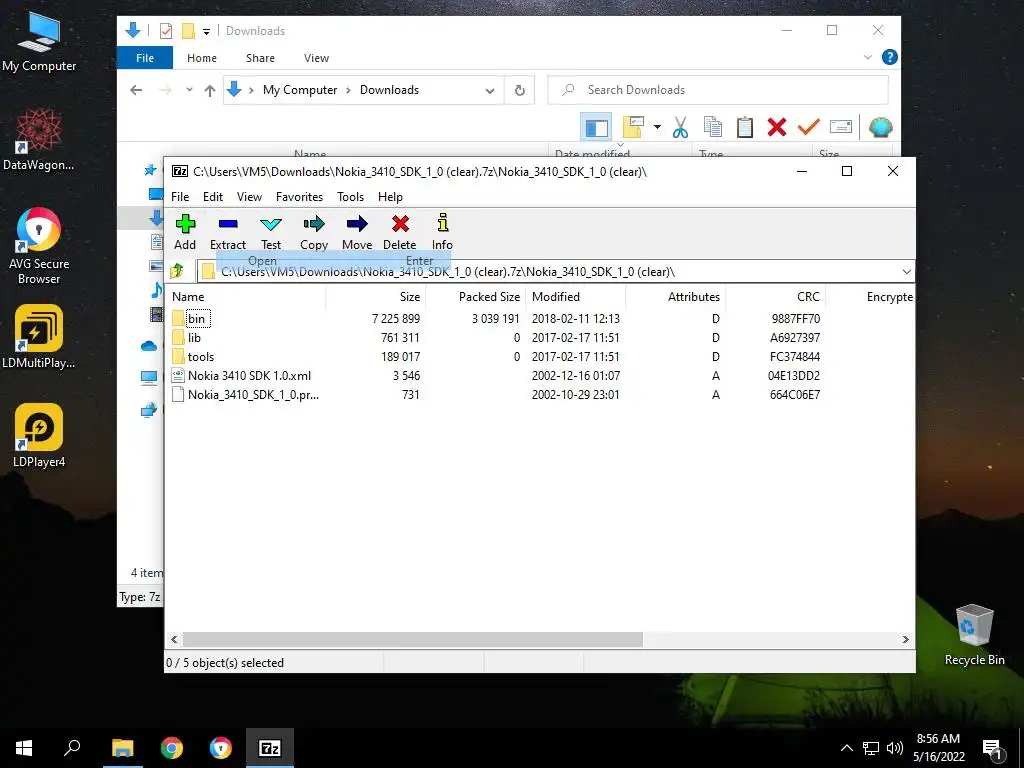Click the Paste clipboard icon in Downloads window

tap(745, 127)
